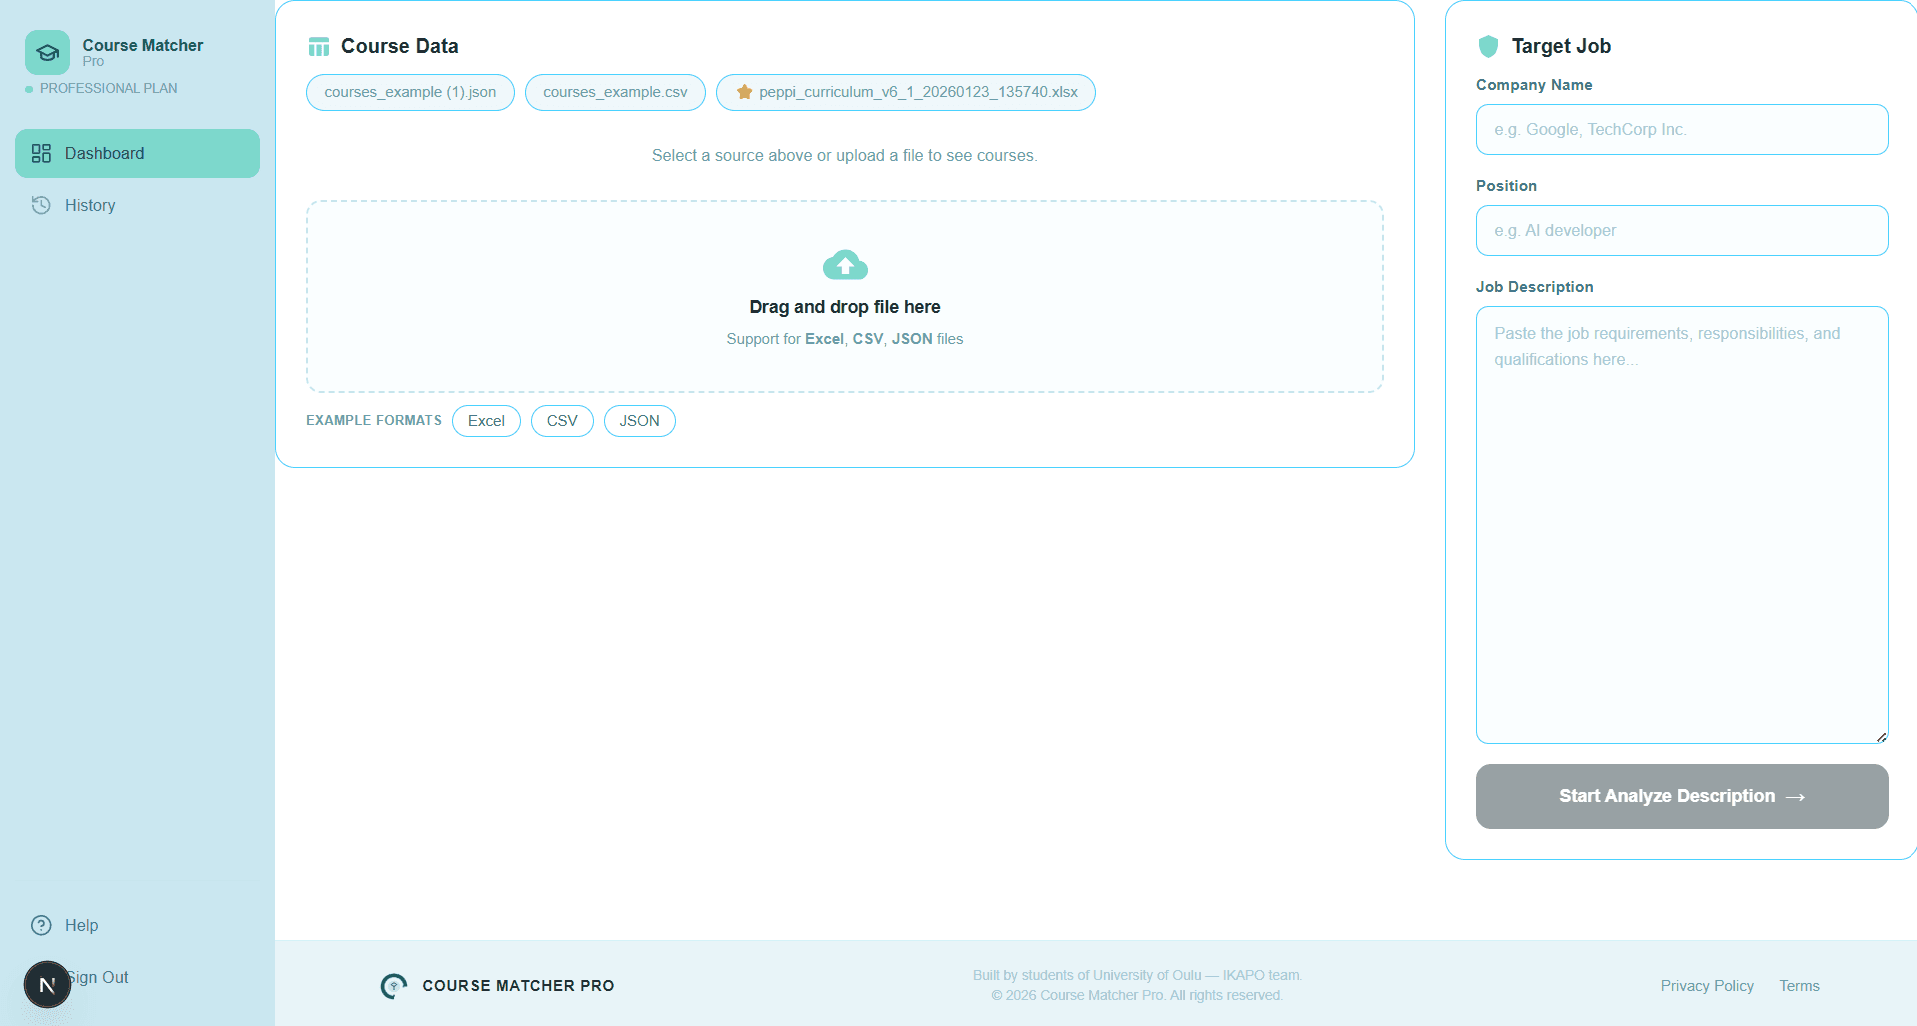This screenshot has height=1026, width=1917.
Task: Click the COURSE MATCHER PRO footer text
Action: 518,986
